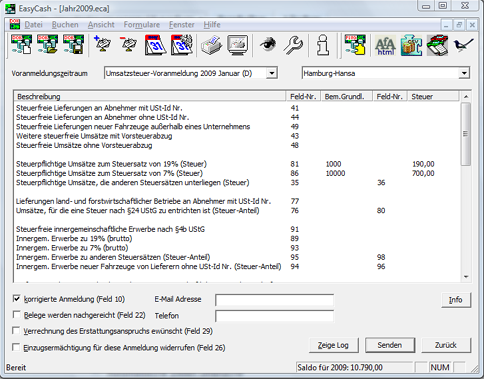Viewport: 484px width, 379px height.
Task: Click the open file toolbar icon
Action: [47, 45]
